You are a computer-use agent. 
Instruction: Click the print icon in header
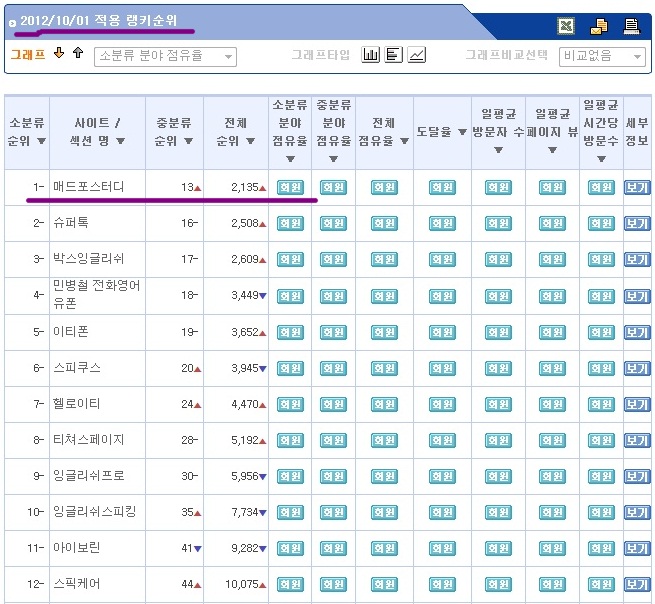click(632, 26)
